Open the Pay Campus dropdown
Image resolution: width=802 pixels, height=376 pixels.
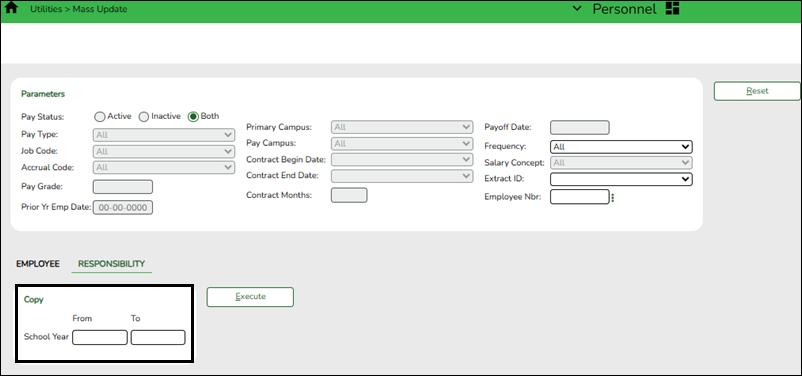[x=402, y=144]
